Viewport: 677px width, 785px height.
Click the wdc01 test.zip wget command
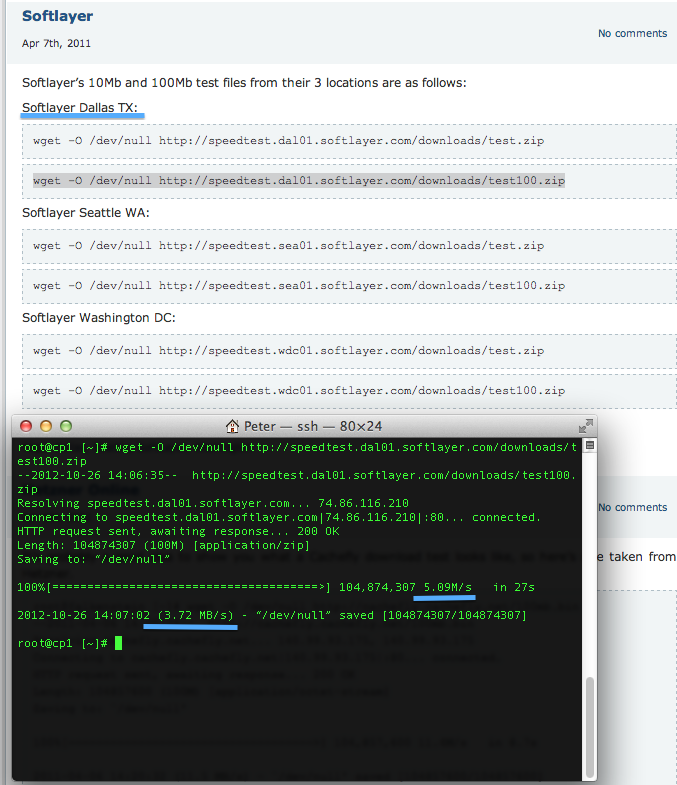point(288,351)
